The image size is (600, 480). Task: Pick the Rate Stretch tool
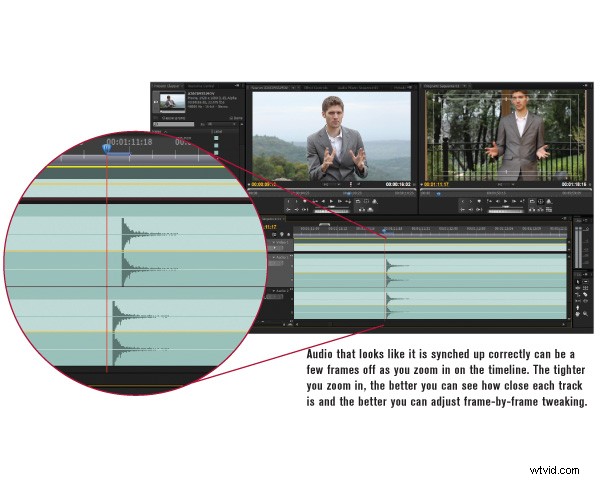[578, 294]
